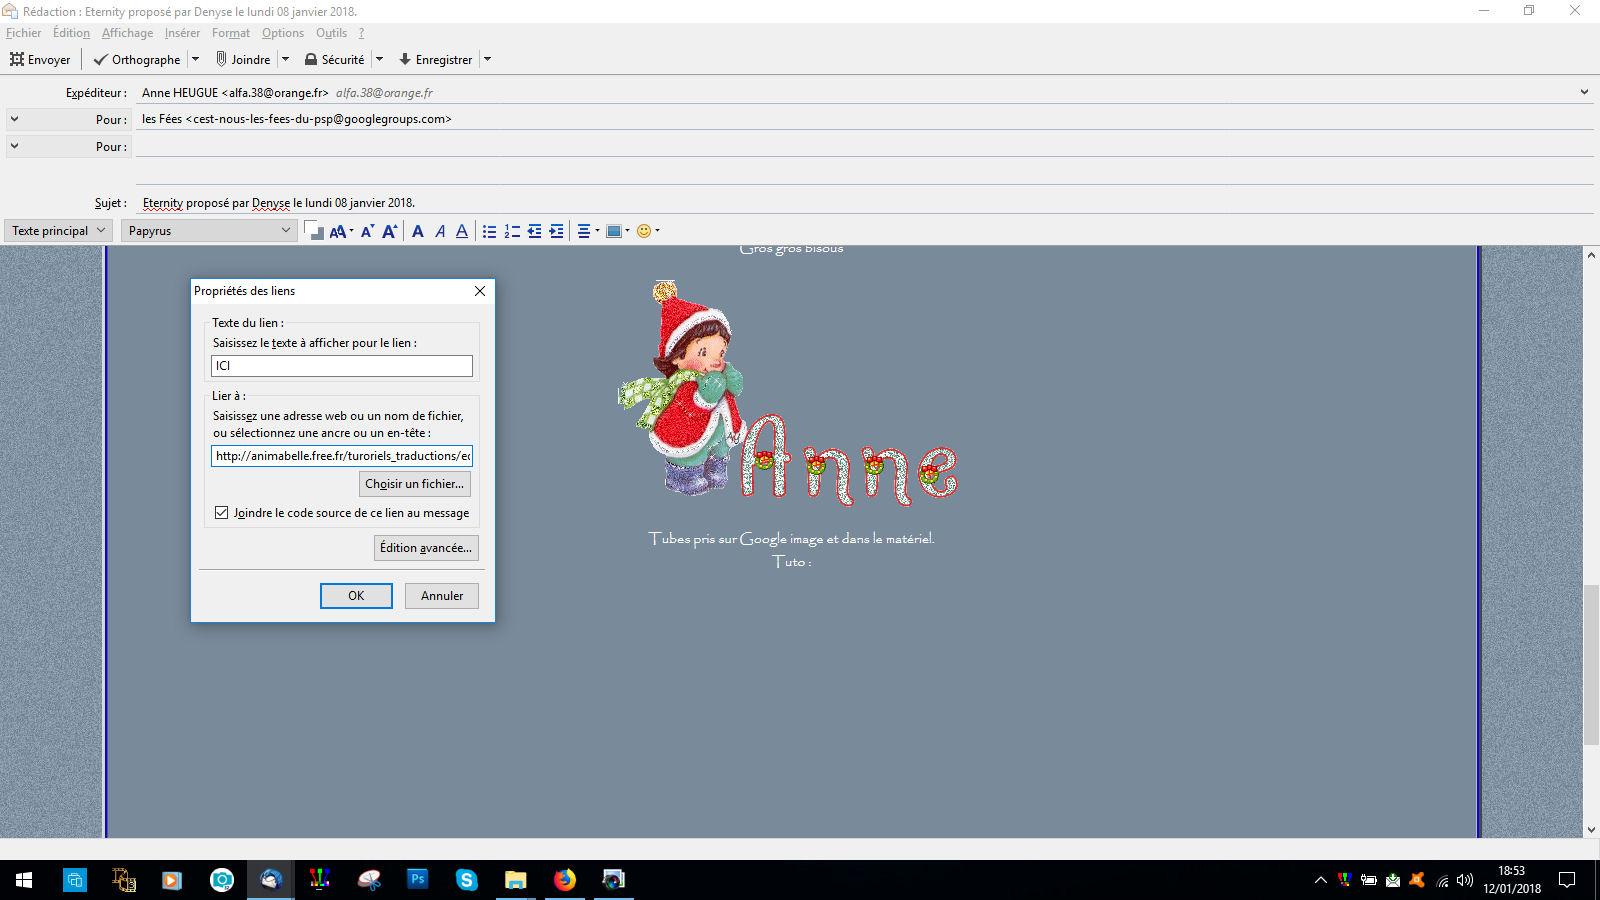The image size is (1600, 900).
Task: Click the taskbar clock showing 18:53
Action: pyautogui.click(x=1512, y=880)
